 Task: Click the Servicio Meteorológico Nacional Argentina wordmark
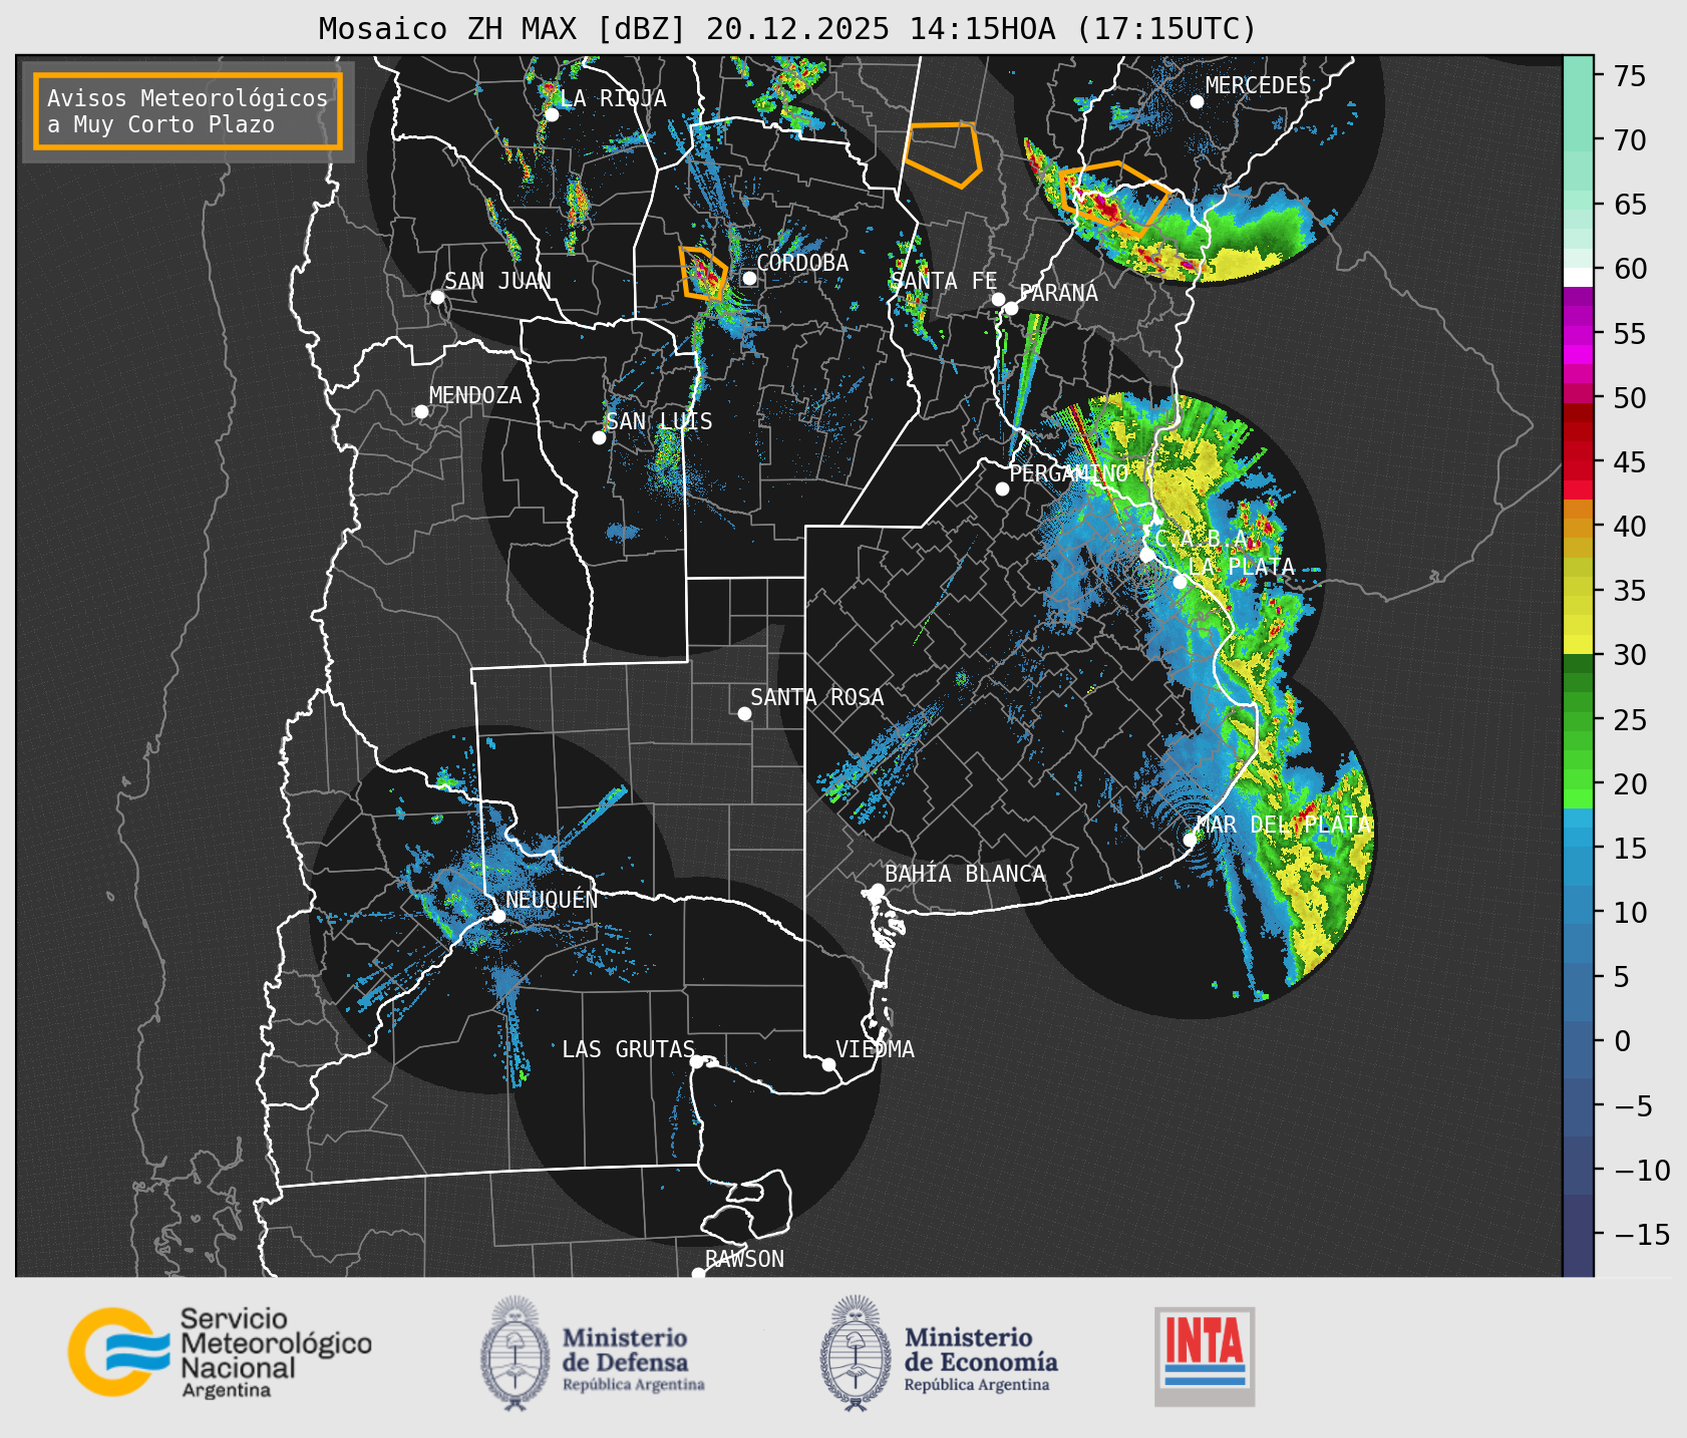[x=275, y=1353]
